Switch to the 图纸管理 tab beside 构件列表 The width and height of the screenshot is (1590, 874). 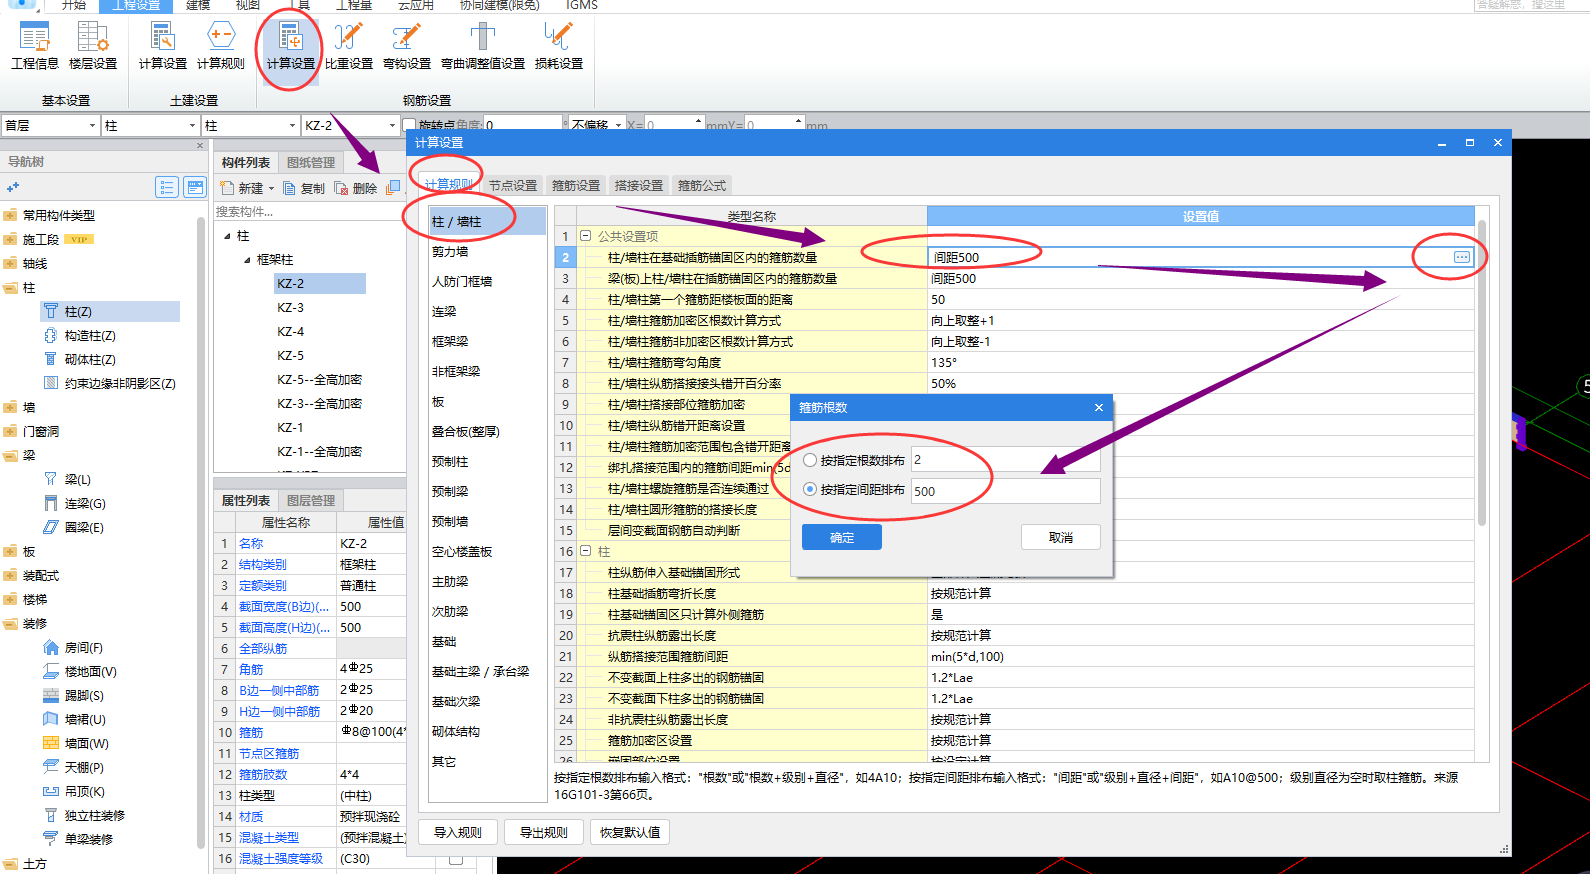coord(311,162)
